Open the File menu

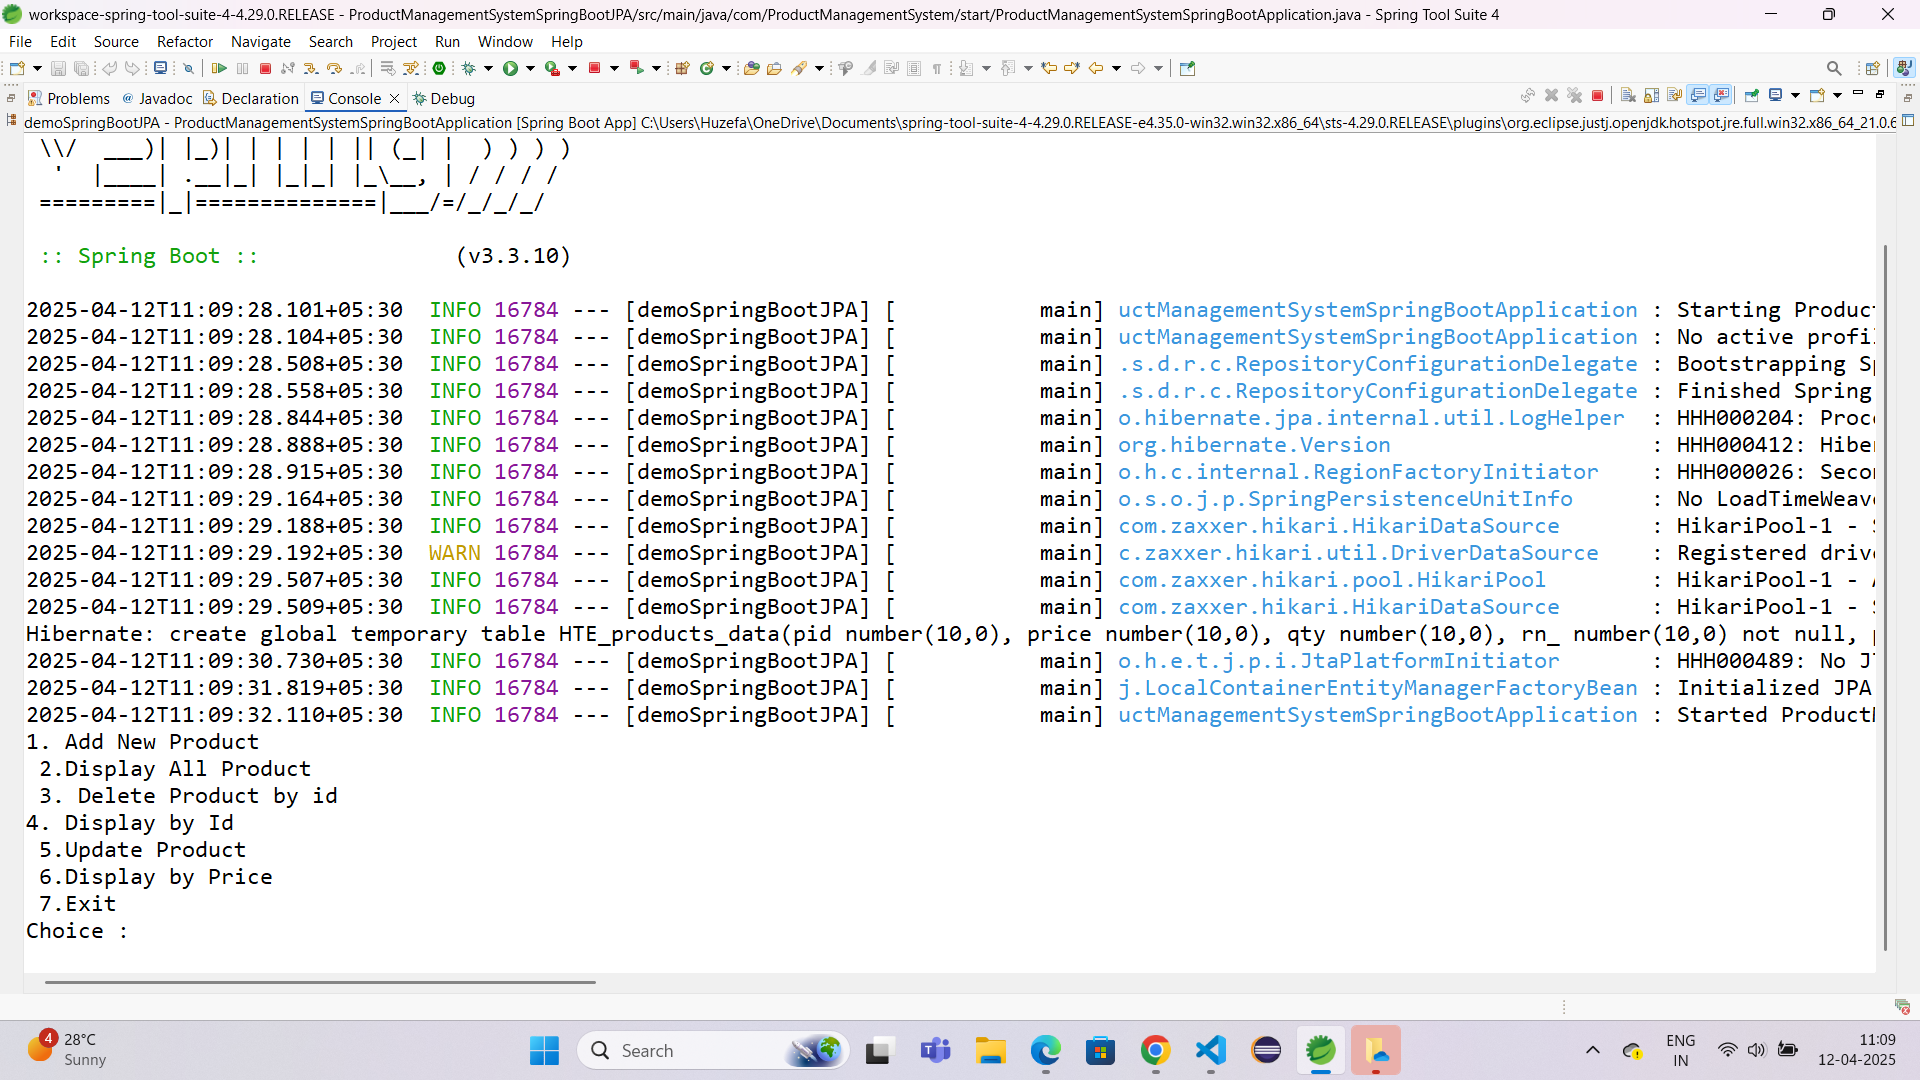coord(20,41)
